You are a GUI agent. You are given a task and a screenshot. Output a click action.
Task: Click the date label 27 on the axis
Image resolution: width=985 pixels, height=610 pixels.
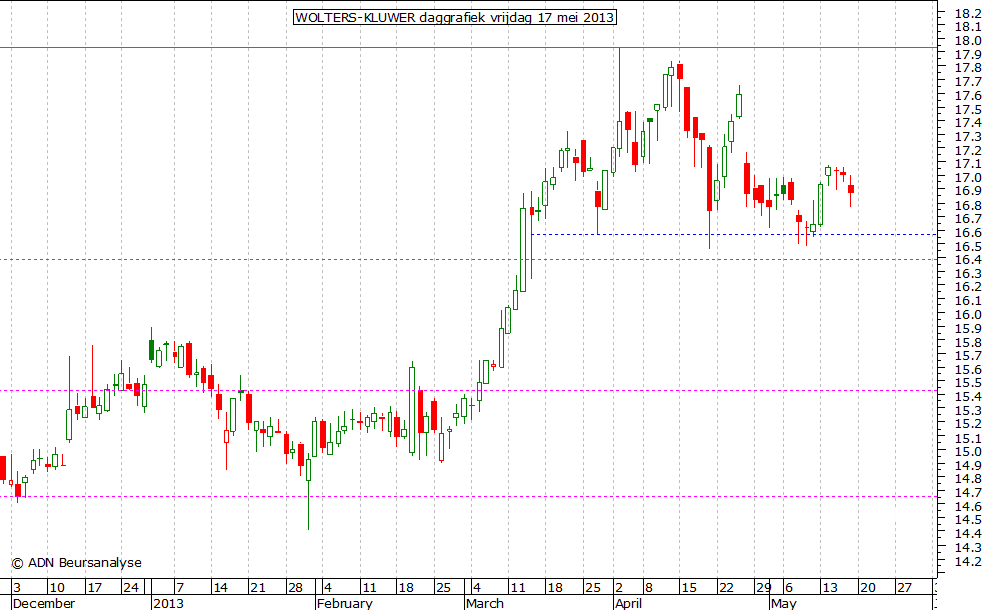click(904, 587)
